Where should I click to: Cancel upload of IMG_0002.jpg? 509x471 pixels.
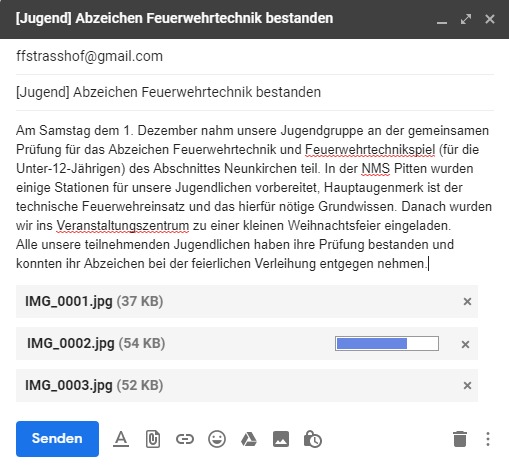[x=465, y=344]
